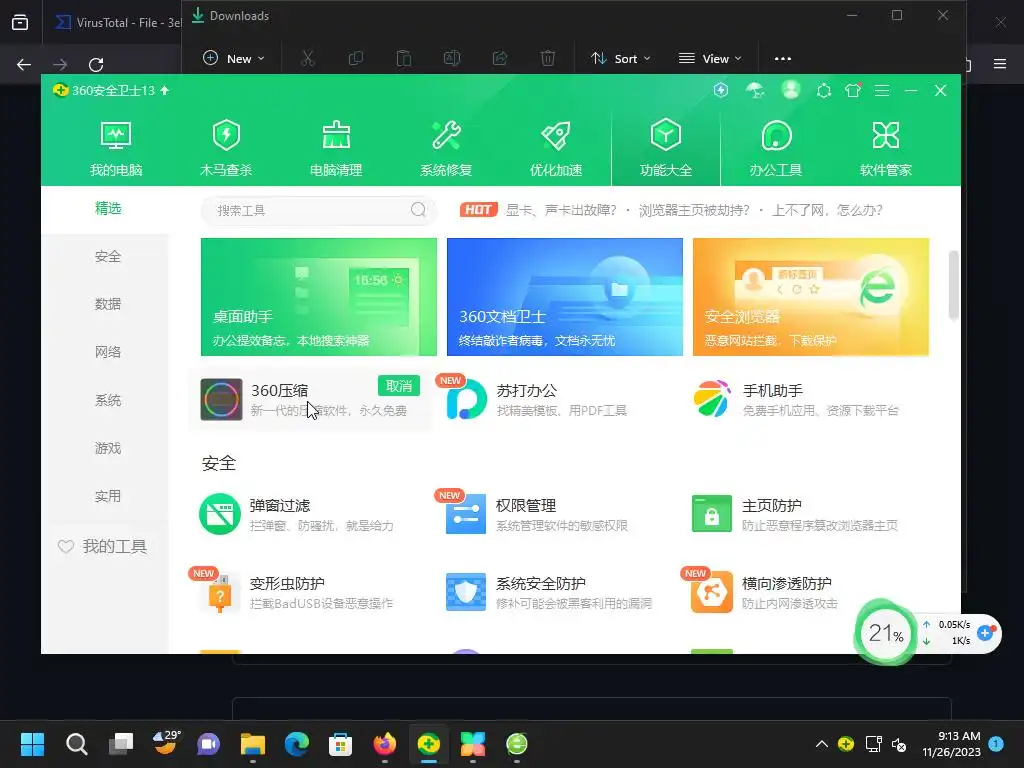Open 权限管理 tool icon
Viewport: 1024px width, 768px height.
[466, 514]
